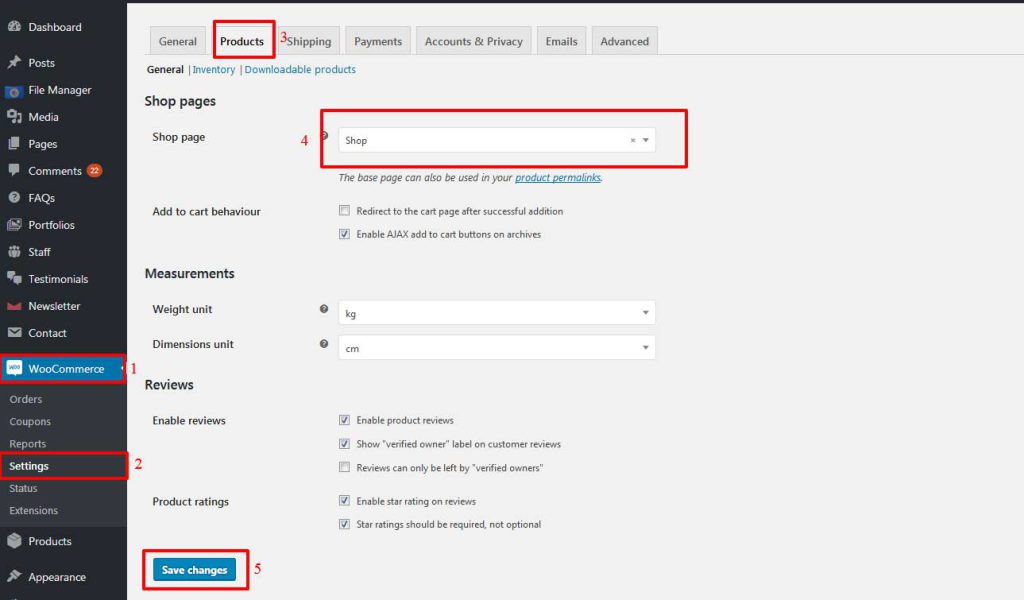This screenshot has height=600, width=1024.
Task: Switch to the Payments settings tab
Action: (378, 41)
